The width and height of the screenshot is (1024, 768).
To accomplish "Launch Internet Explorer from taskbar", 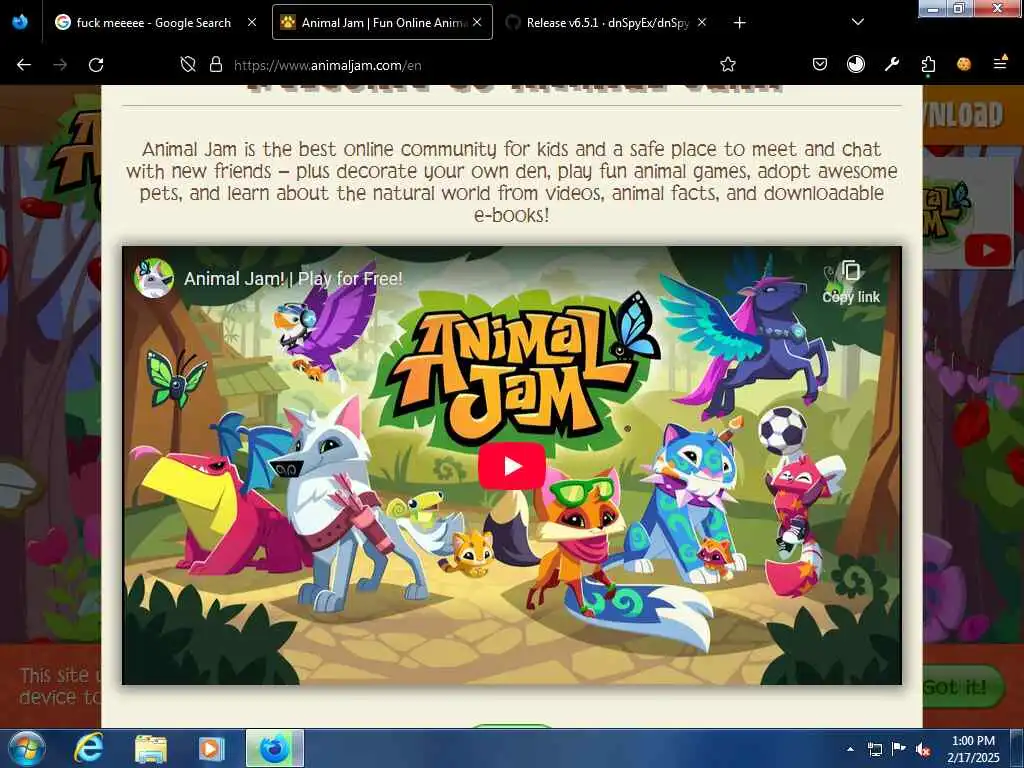I will click(88, 748).
